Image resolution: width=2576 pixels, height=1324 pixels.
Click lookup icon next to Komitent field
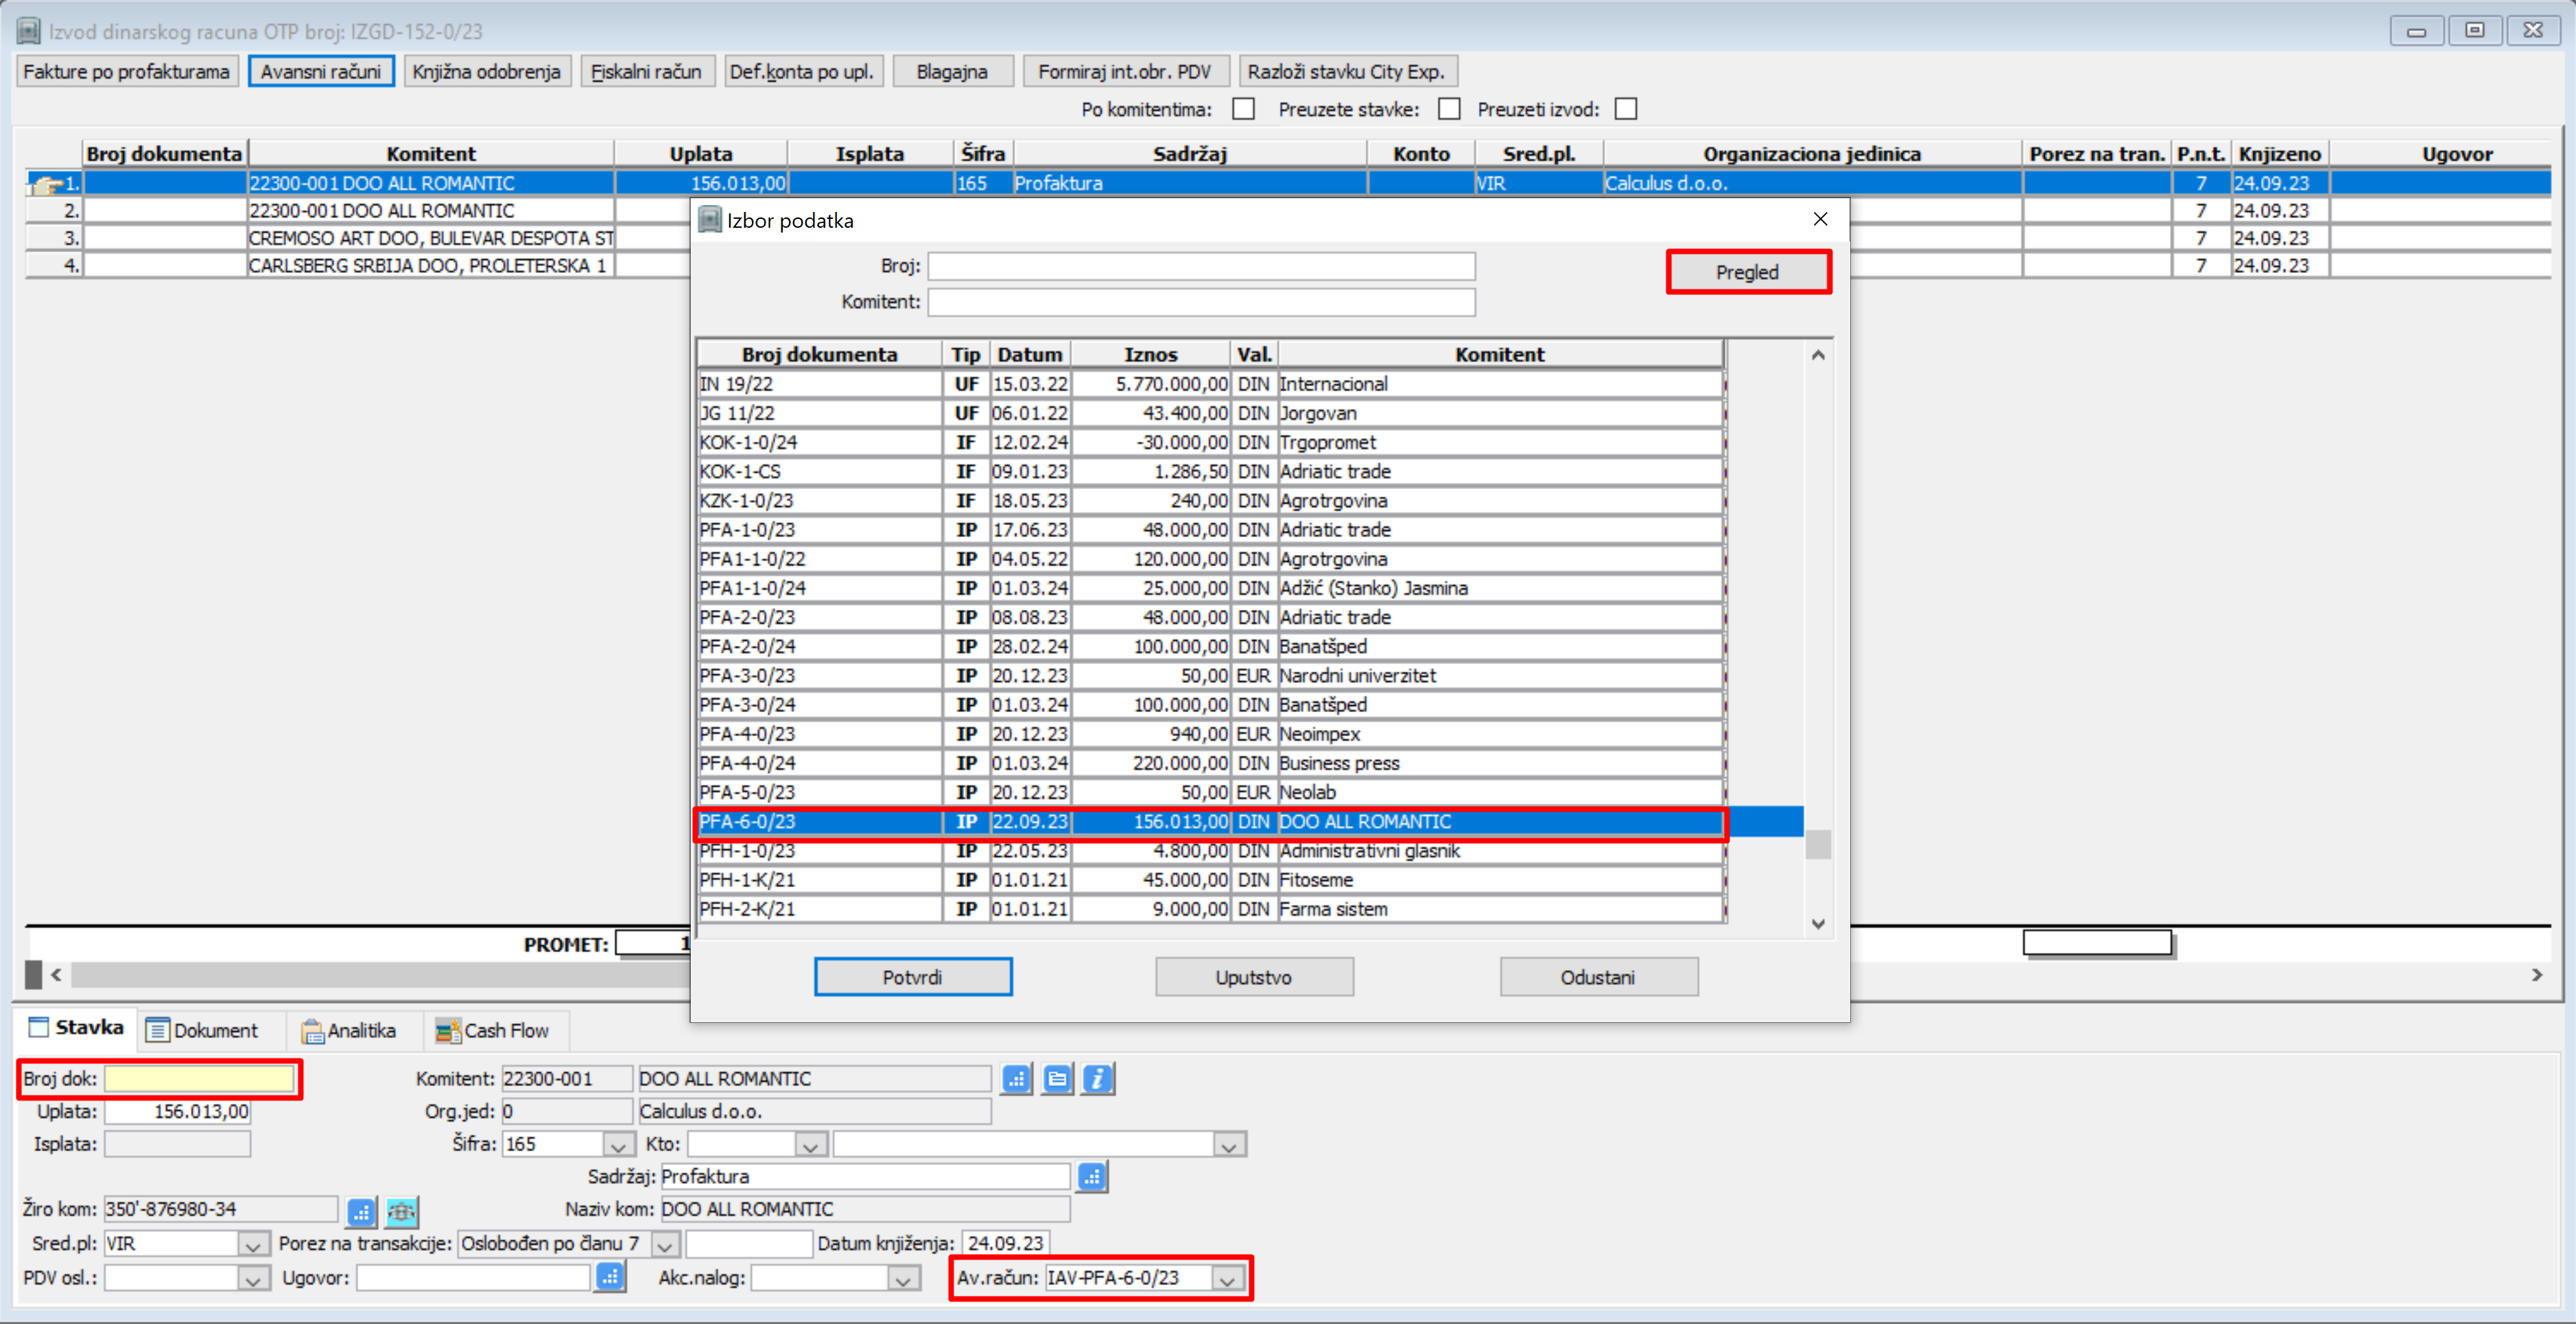[x=1016, y=1079]
